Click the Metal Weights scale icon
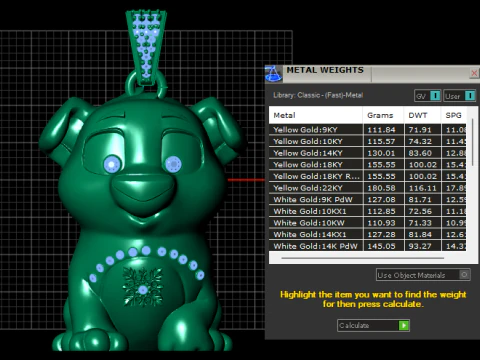Screen dimensions: 480x360 [x=273, y=74]
